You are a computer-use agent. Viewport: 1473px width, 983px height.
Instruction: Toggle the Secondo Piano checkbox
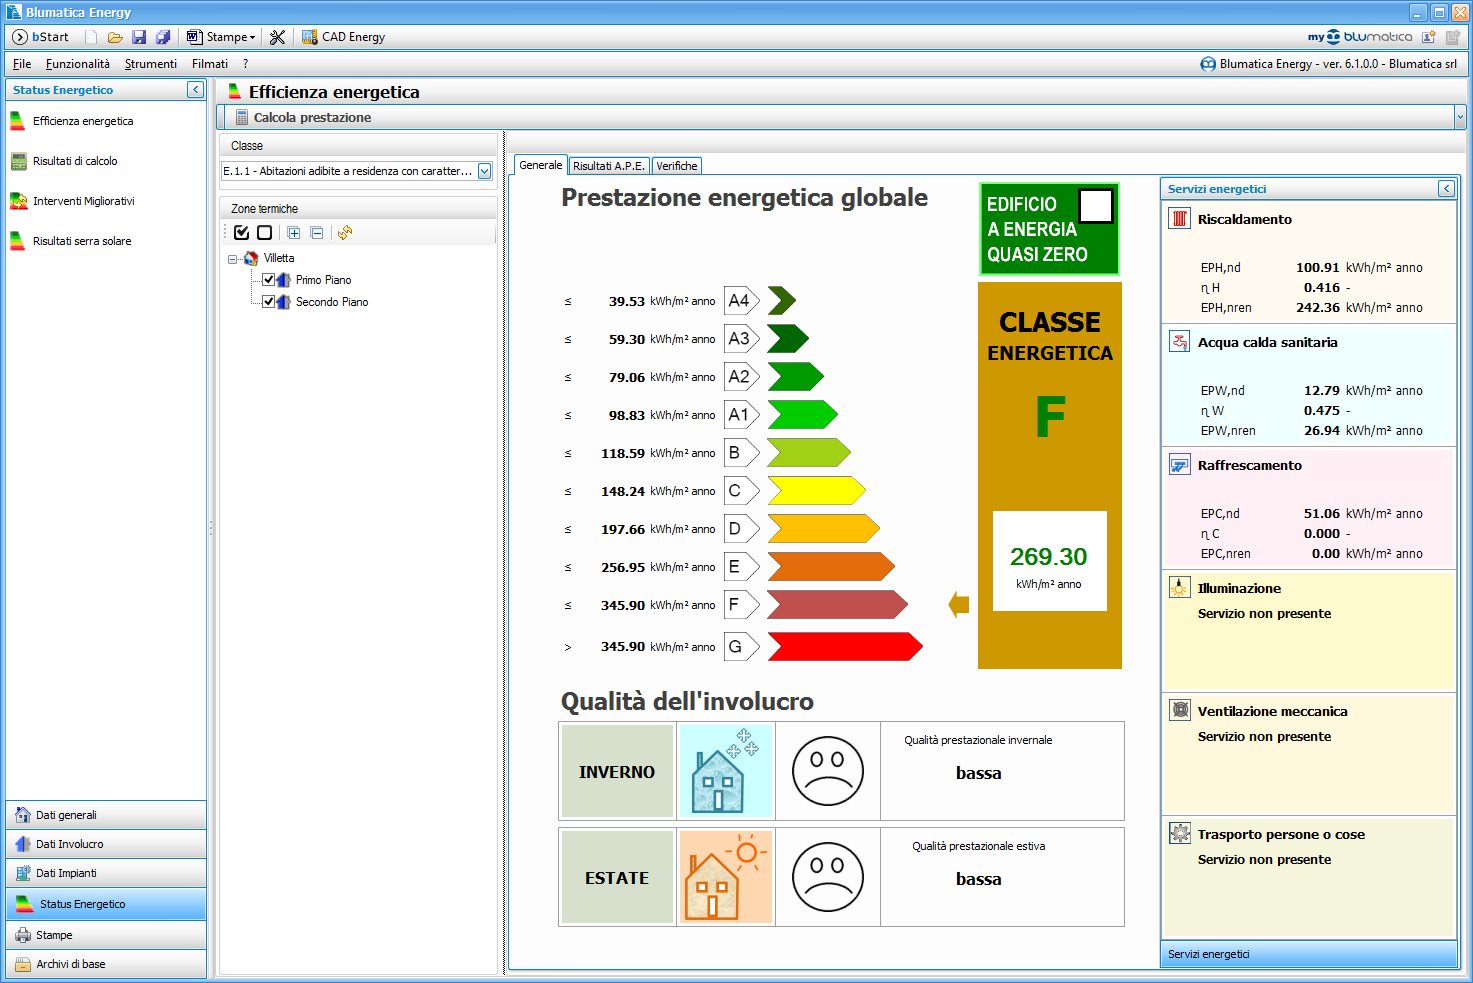pyautogui.click(x=268, y=302)
